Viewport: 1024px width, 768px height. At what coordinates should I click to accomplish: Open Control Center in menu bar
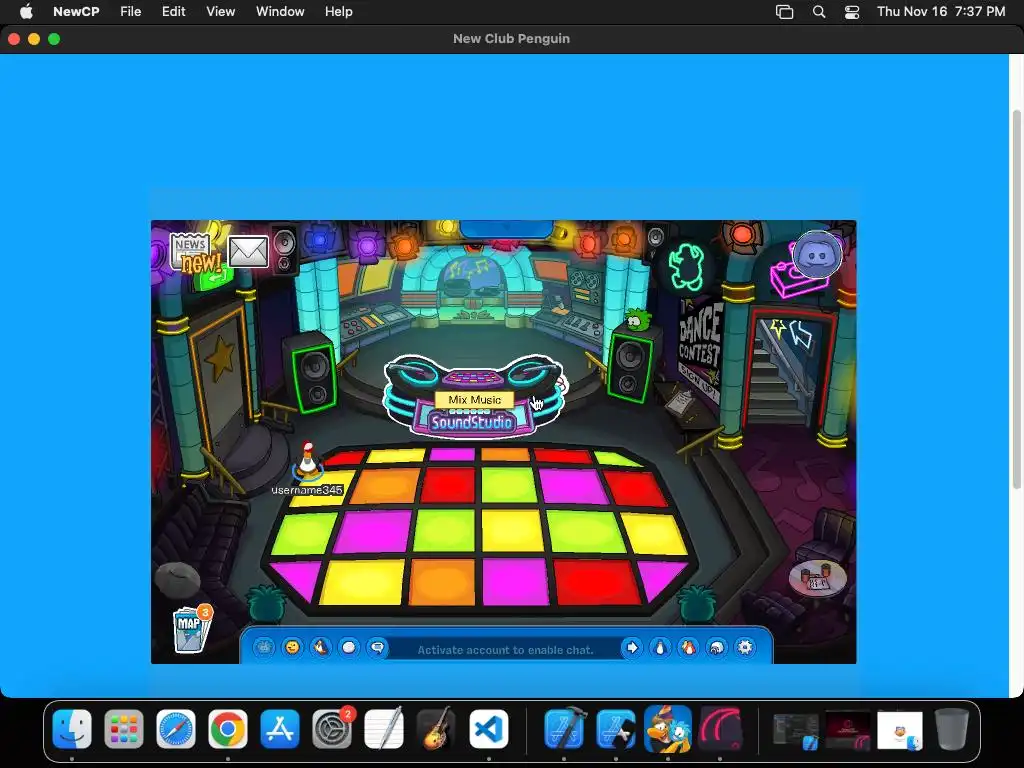click(x=852, y=12)
